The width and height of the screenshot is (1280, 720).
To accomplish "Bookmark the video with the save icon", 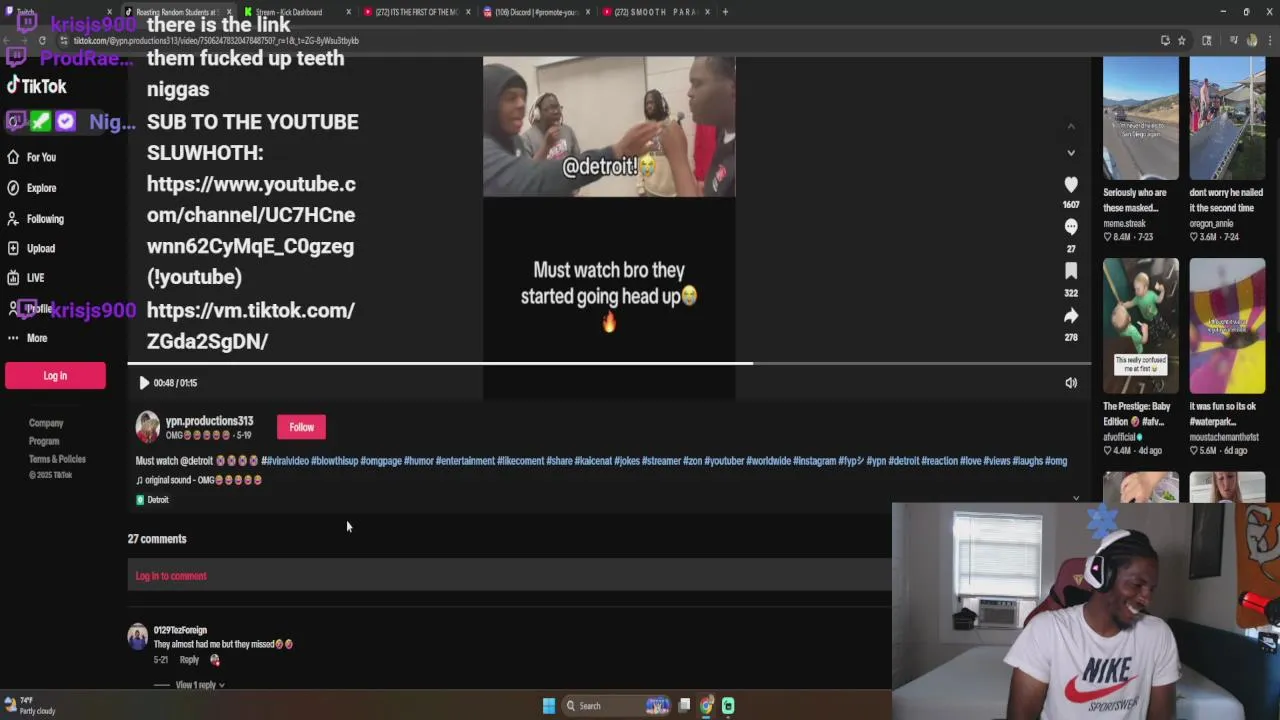I will 1071,271.
